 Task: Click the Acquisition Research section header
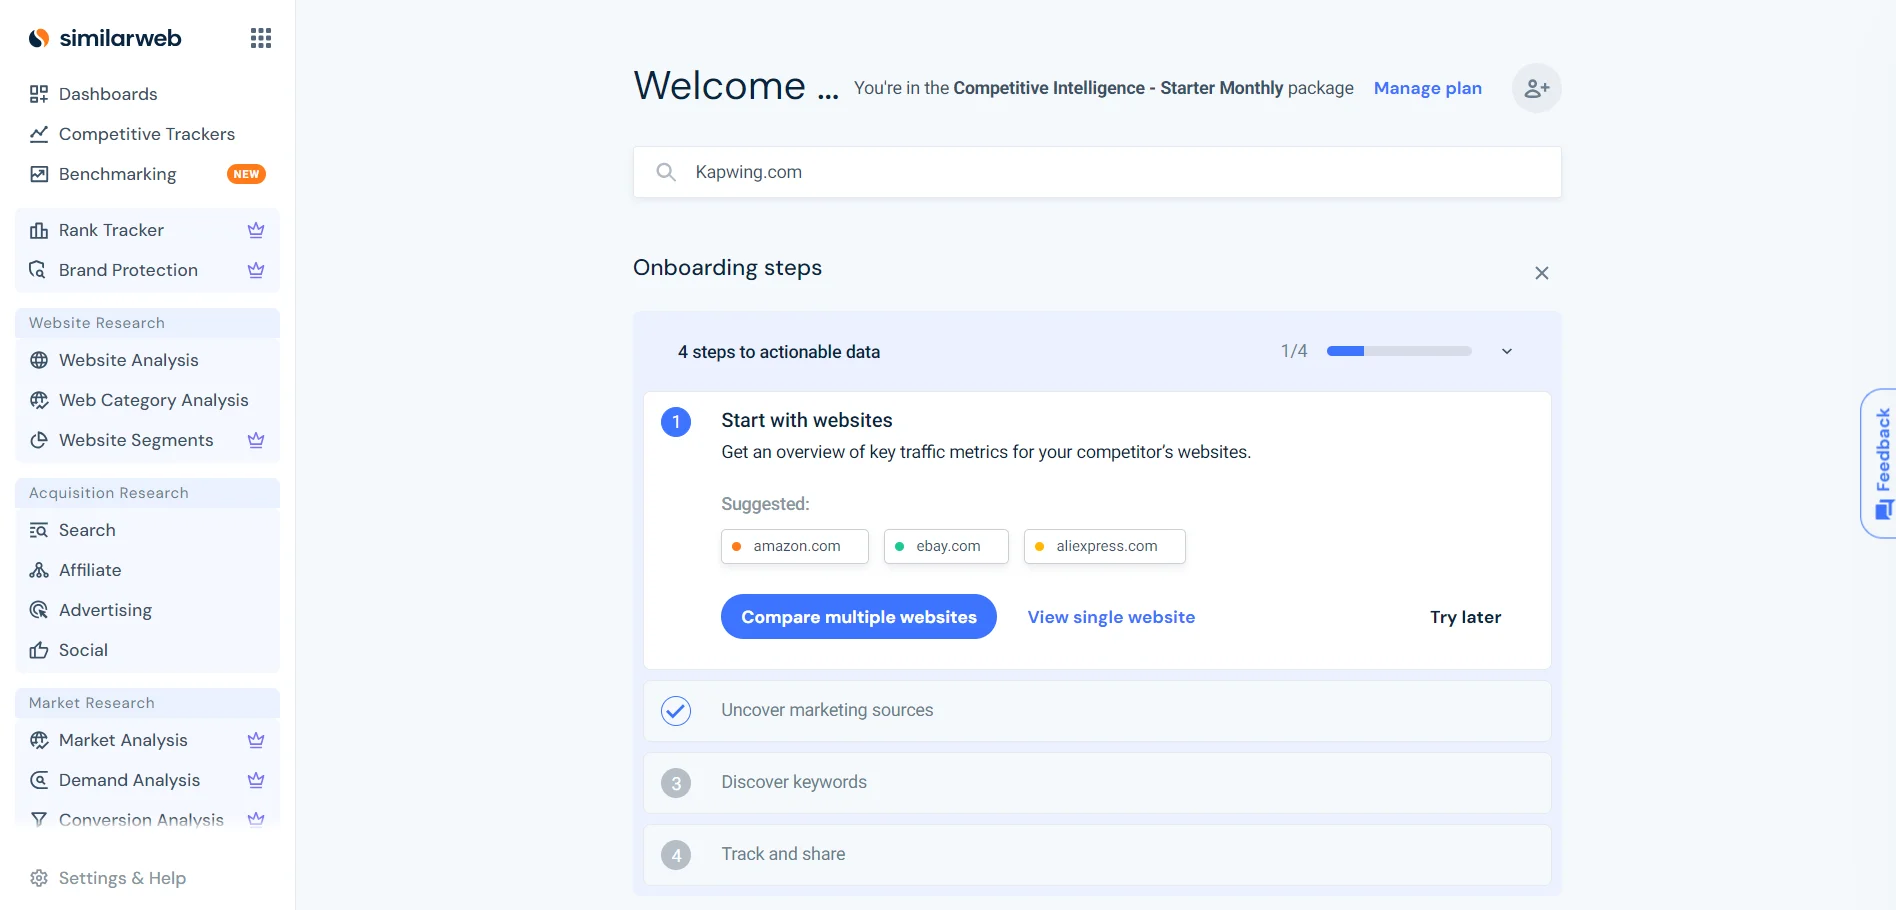[x=148, y=493]
